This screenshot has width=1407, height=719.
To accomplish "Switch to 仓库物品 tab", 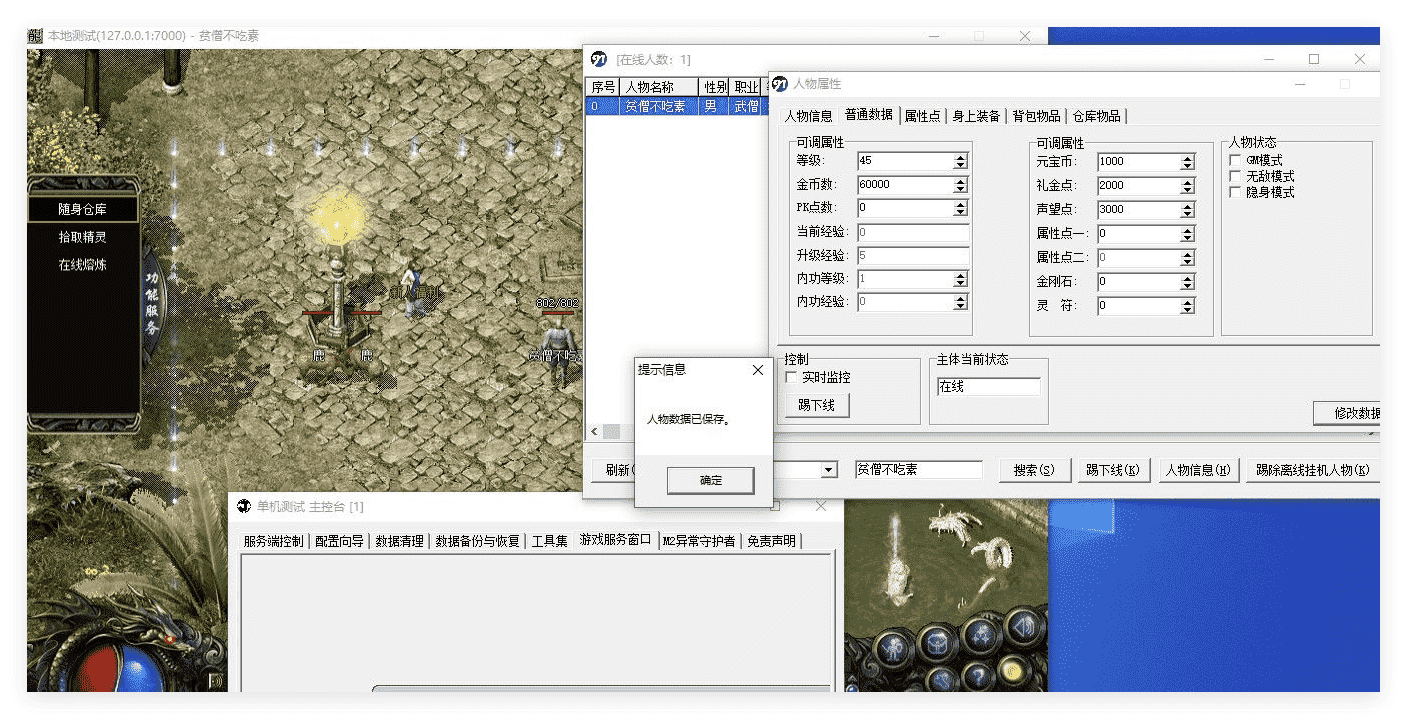I will tap(1097, 116).
